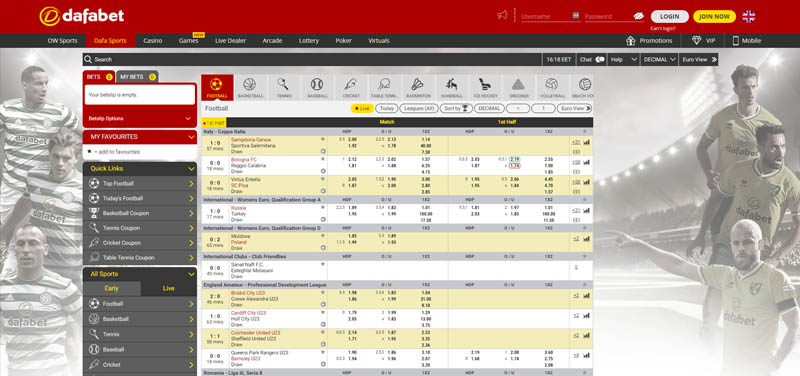Image resolution: width=800 pixels, height=376 pixels.
Task: Click the Mobile phone icon
Action: (735, 41)
